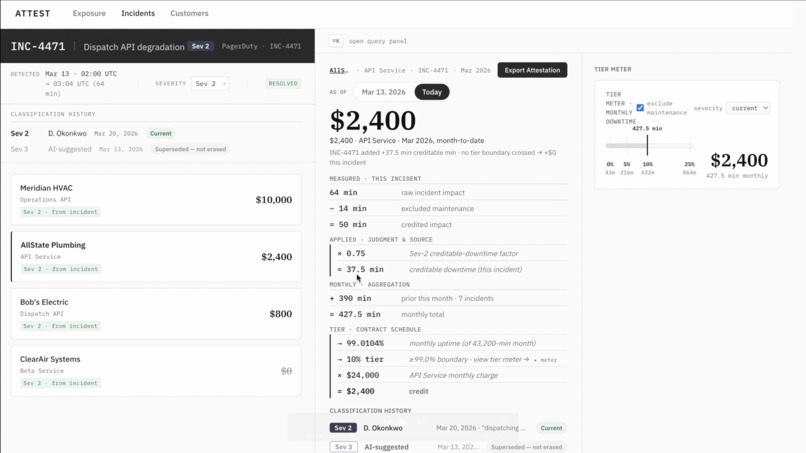Click the Sev 3 outlined badge in the bottom history

point(343,447)
